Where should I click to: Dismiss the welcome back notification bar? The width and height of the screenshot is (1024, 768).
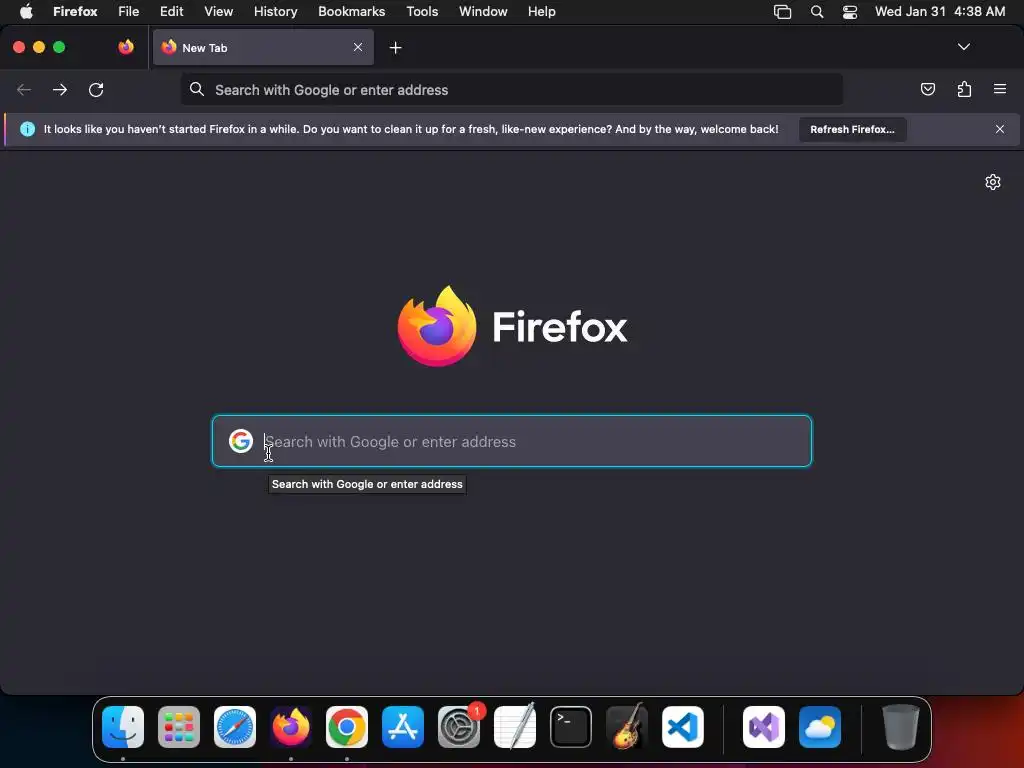(x=1000, y=129)
